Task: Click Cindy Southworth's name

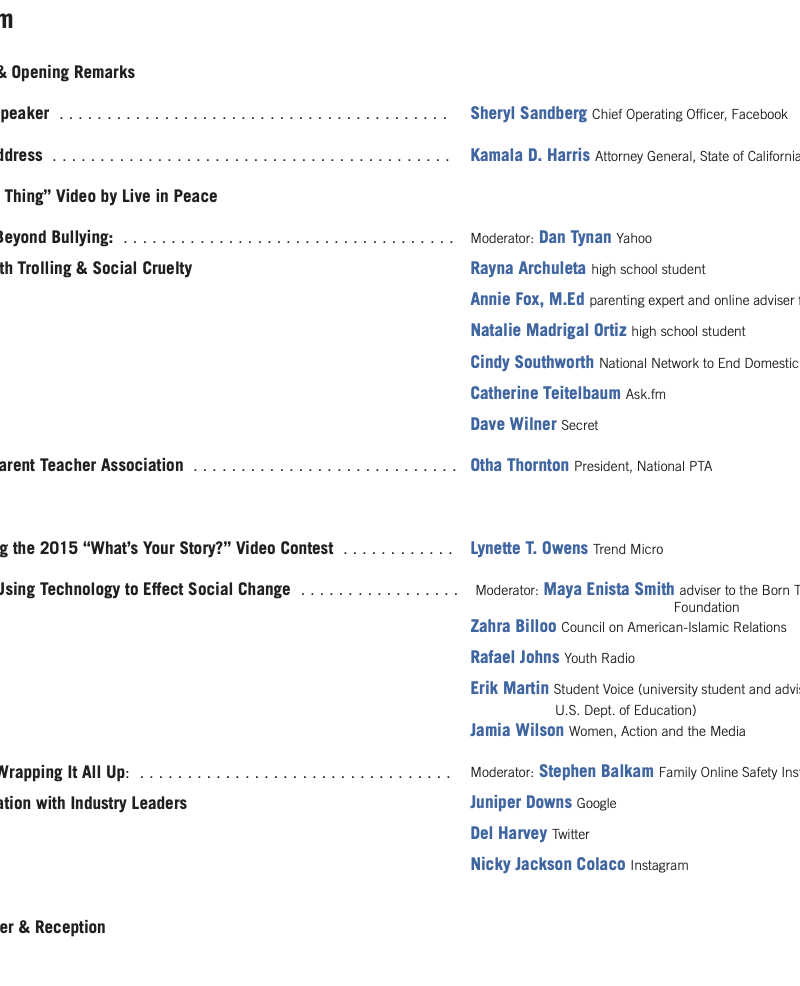Action: [x=532, y=362]
